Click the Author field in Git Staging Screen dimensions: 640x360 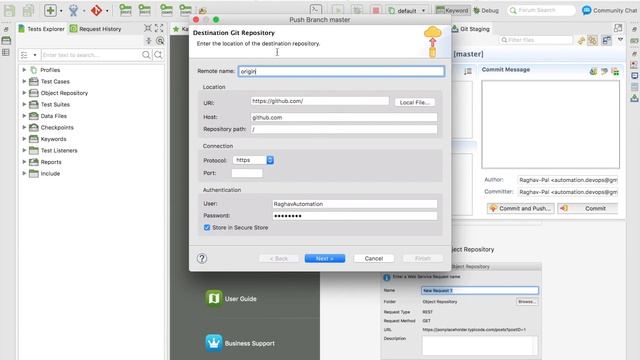pos(568,180)
